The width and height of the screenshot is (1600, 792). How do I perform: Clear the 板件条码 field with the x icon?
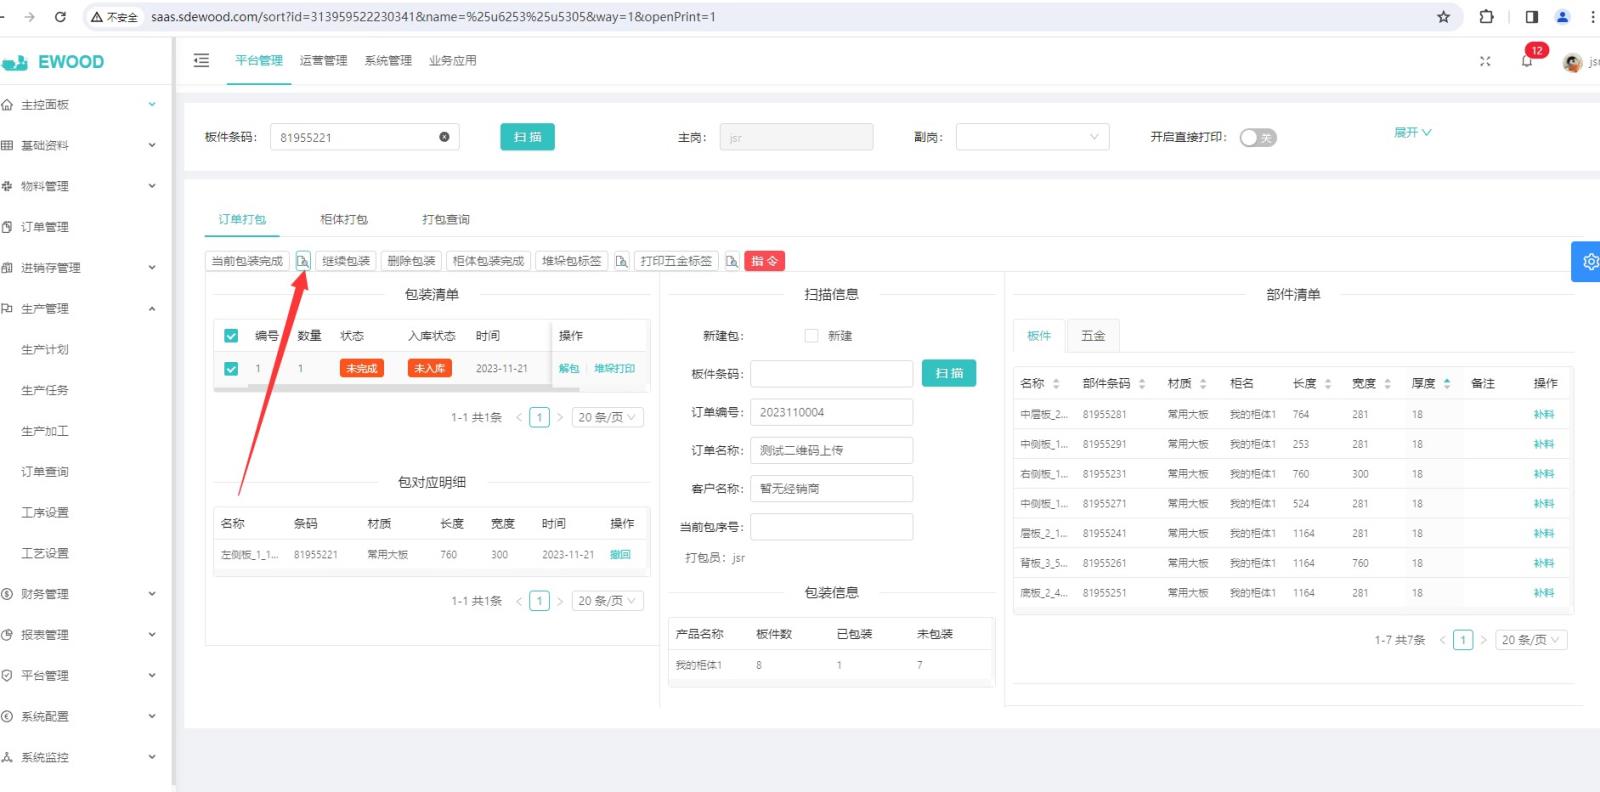[444, 137]
